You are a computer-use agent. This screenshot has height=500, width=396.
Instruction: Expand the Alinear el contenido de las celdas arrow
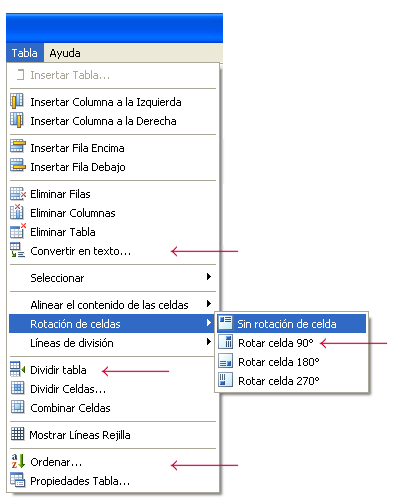209,304
